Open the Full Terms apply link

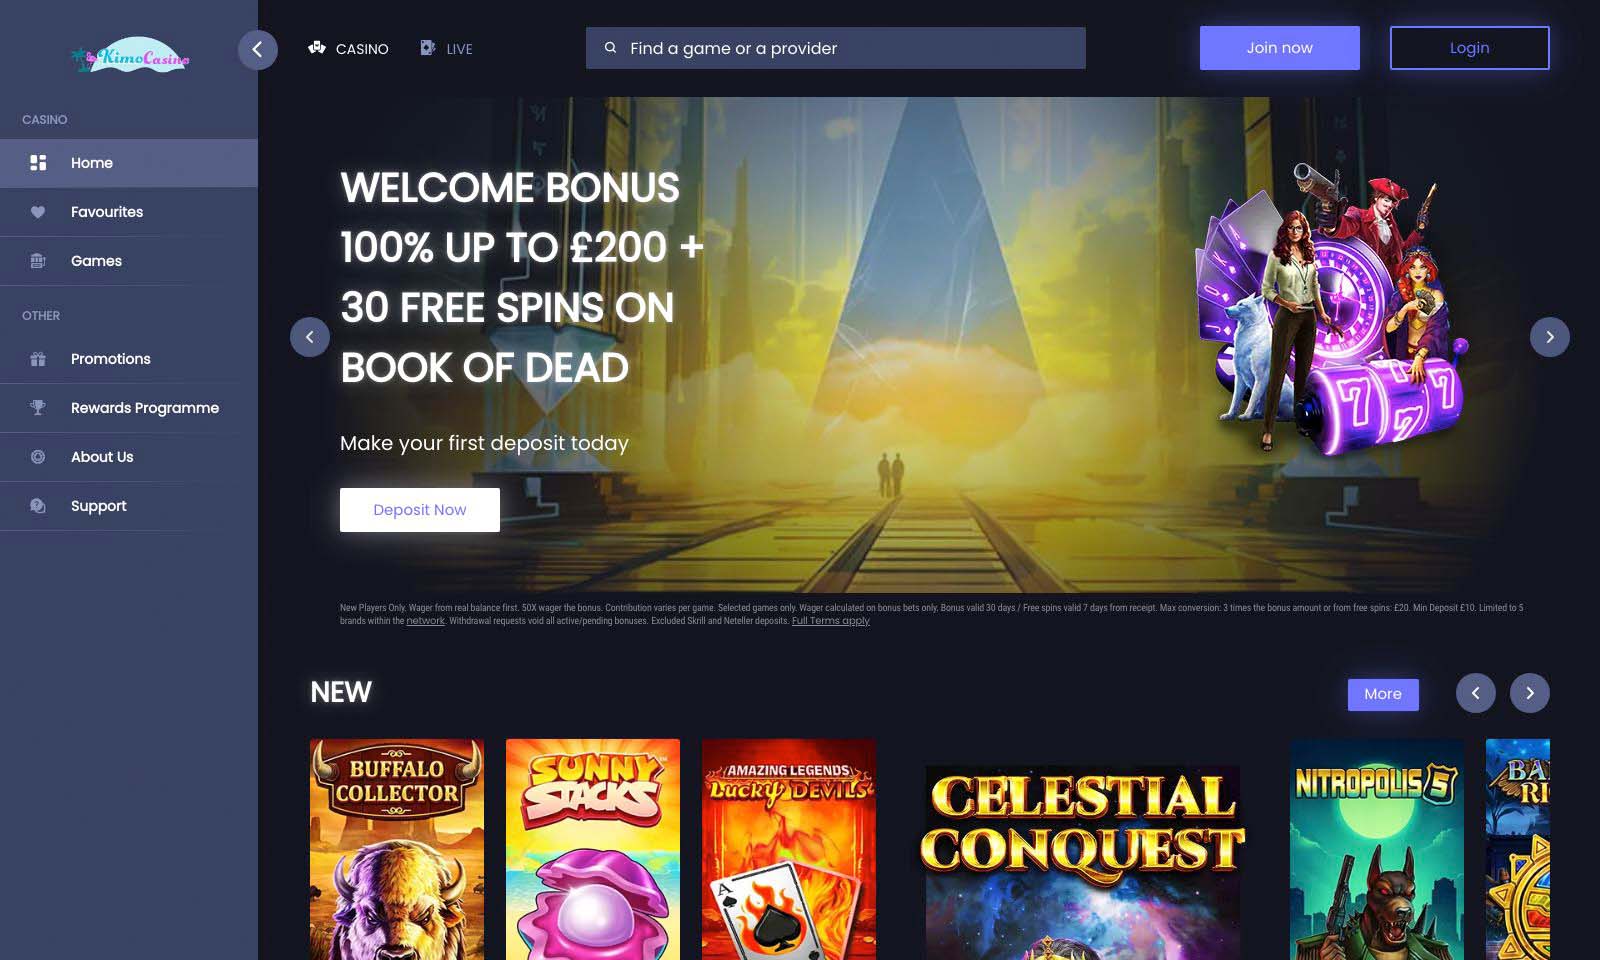(830, 621)
